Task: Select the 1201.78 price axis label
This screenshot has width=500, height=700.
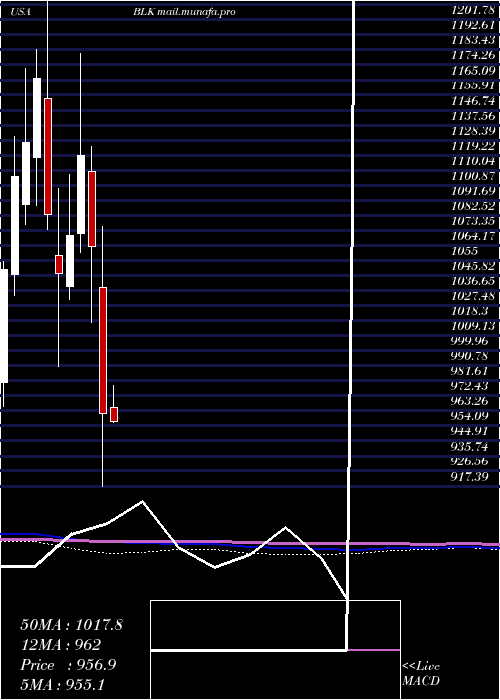Action: click(474, 12)
